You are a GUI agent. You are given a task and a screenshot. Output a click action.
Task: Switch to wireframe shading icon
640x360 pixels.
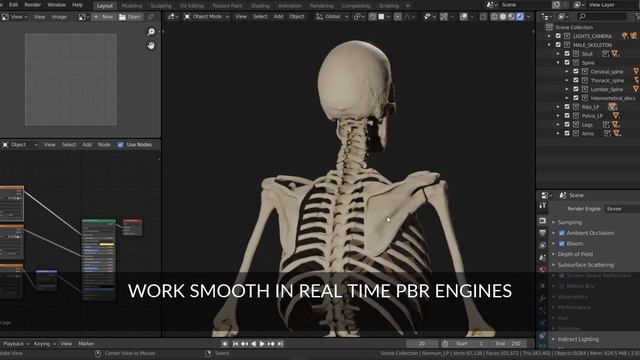pyautogui.click(x=494, y=17)
